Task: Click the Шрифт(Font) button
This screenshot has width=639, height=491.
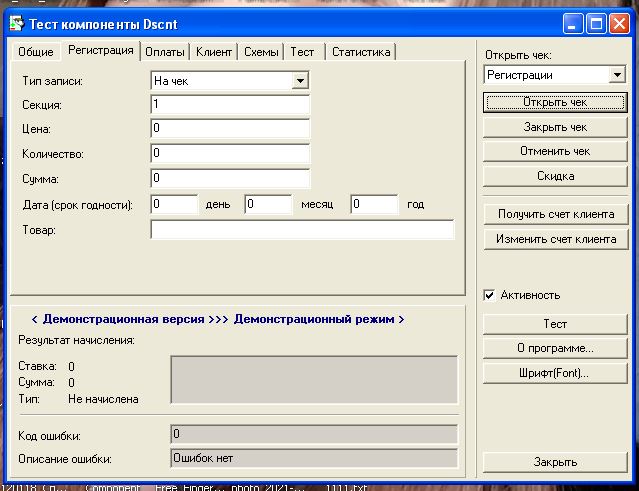Action: click(555, 373)
